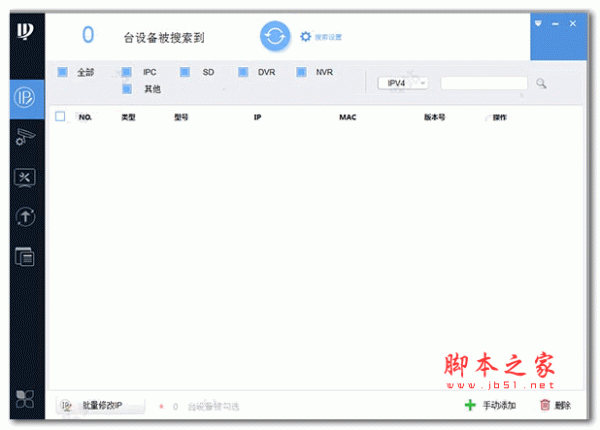Toggle the NVR filter checkbox
The width and height of the screenshot is (600, 430).
click(302, 72)
